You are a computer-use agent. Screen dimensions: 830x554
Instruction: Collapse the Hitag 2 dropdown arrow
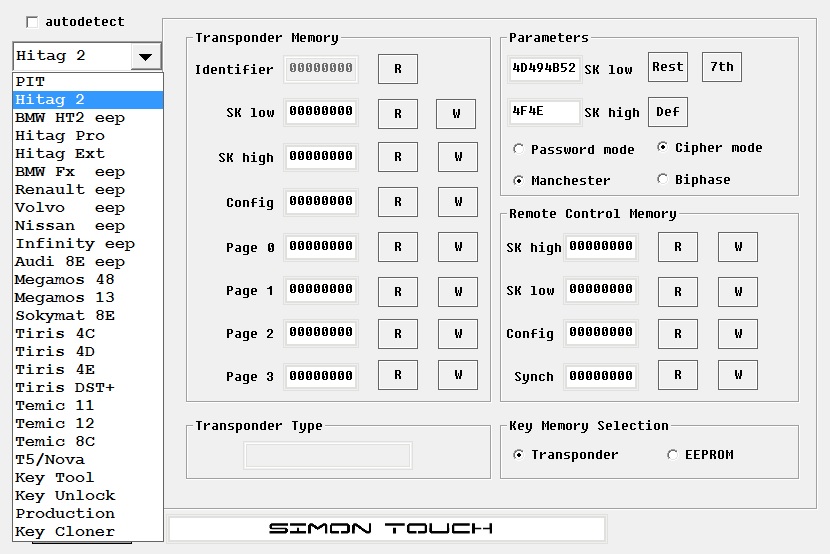click(146, 56)
